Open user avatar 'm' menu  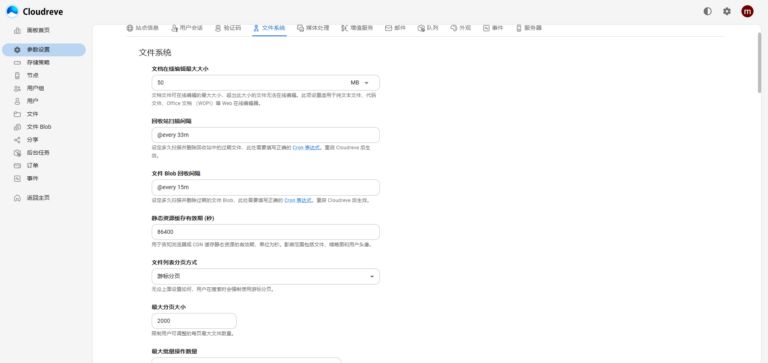[x=747, y=11]
